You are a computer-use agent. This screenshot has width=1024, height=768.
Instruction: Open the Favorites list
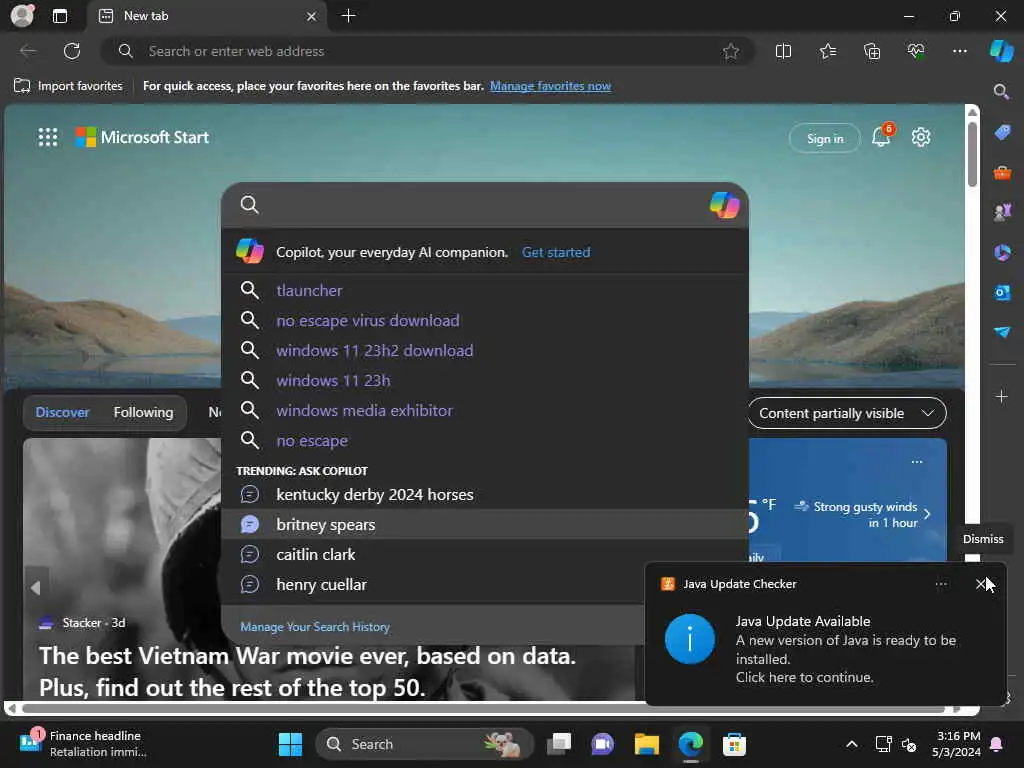click(827, 51)
